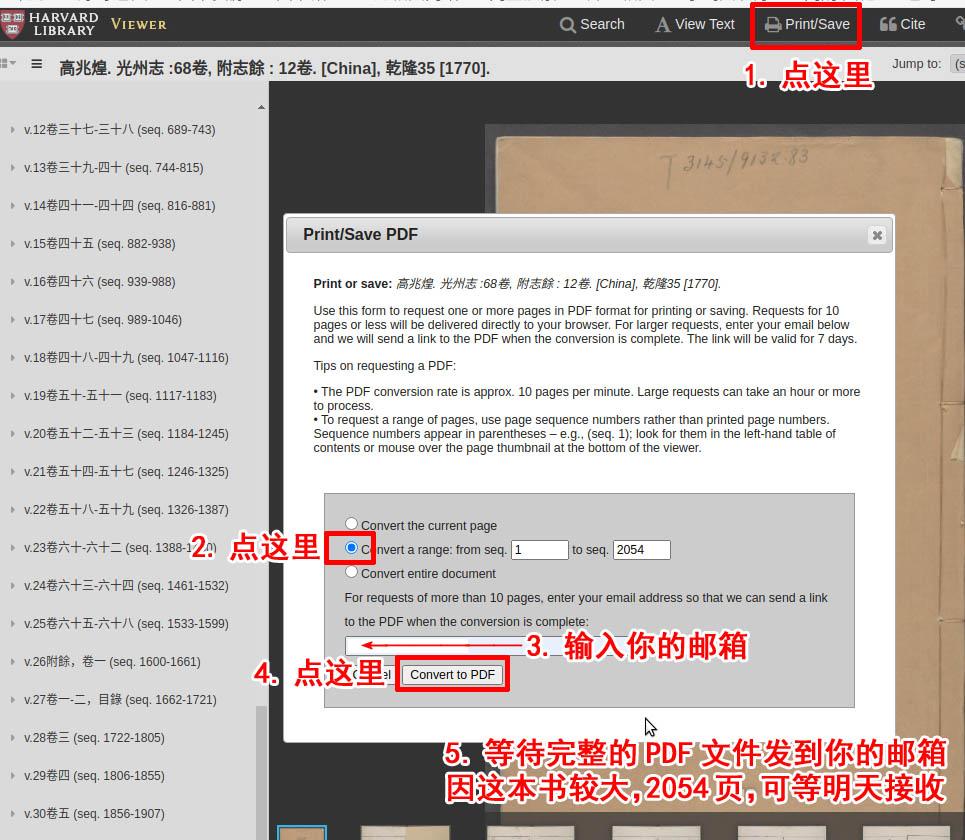Click the View Text icon

(x=663, y=25)
